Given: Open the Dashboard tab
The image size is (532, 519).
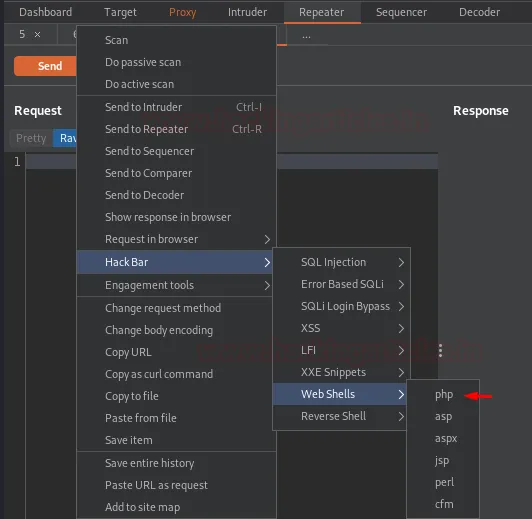Looking at the screenshot, I should 45,12.
